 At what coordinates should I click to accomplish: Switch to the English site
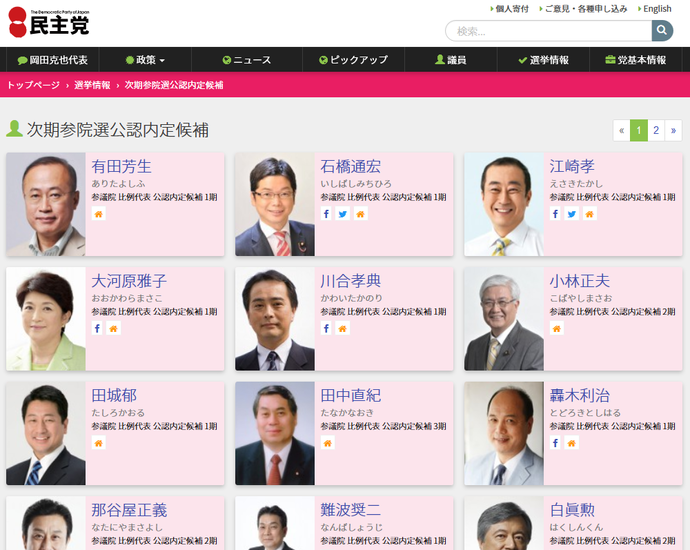(x=655, y=9)
